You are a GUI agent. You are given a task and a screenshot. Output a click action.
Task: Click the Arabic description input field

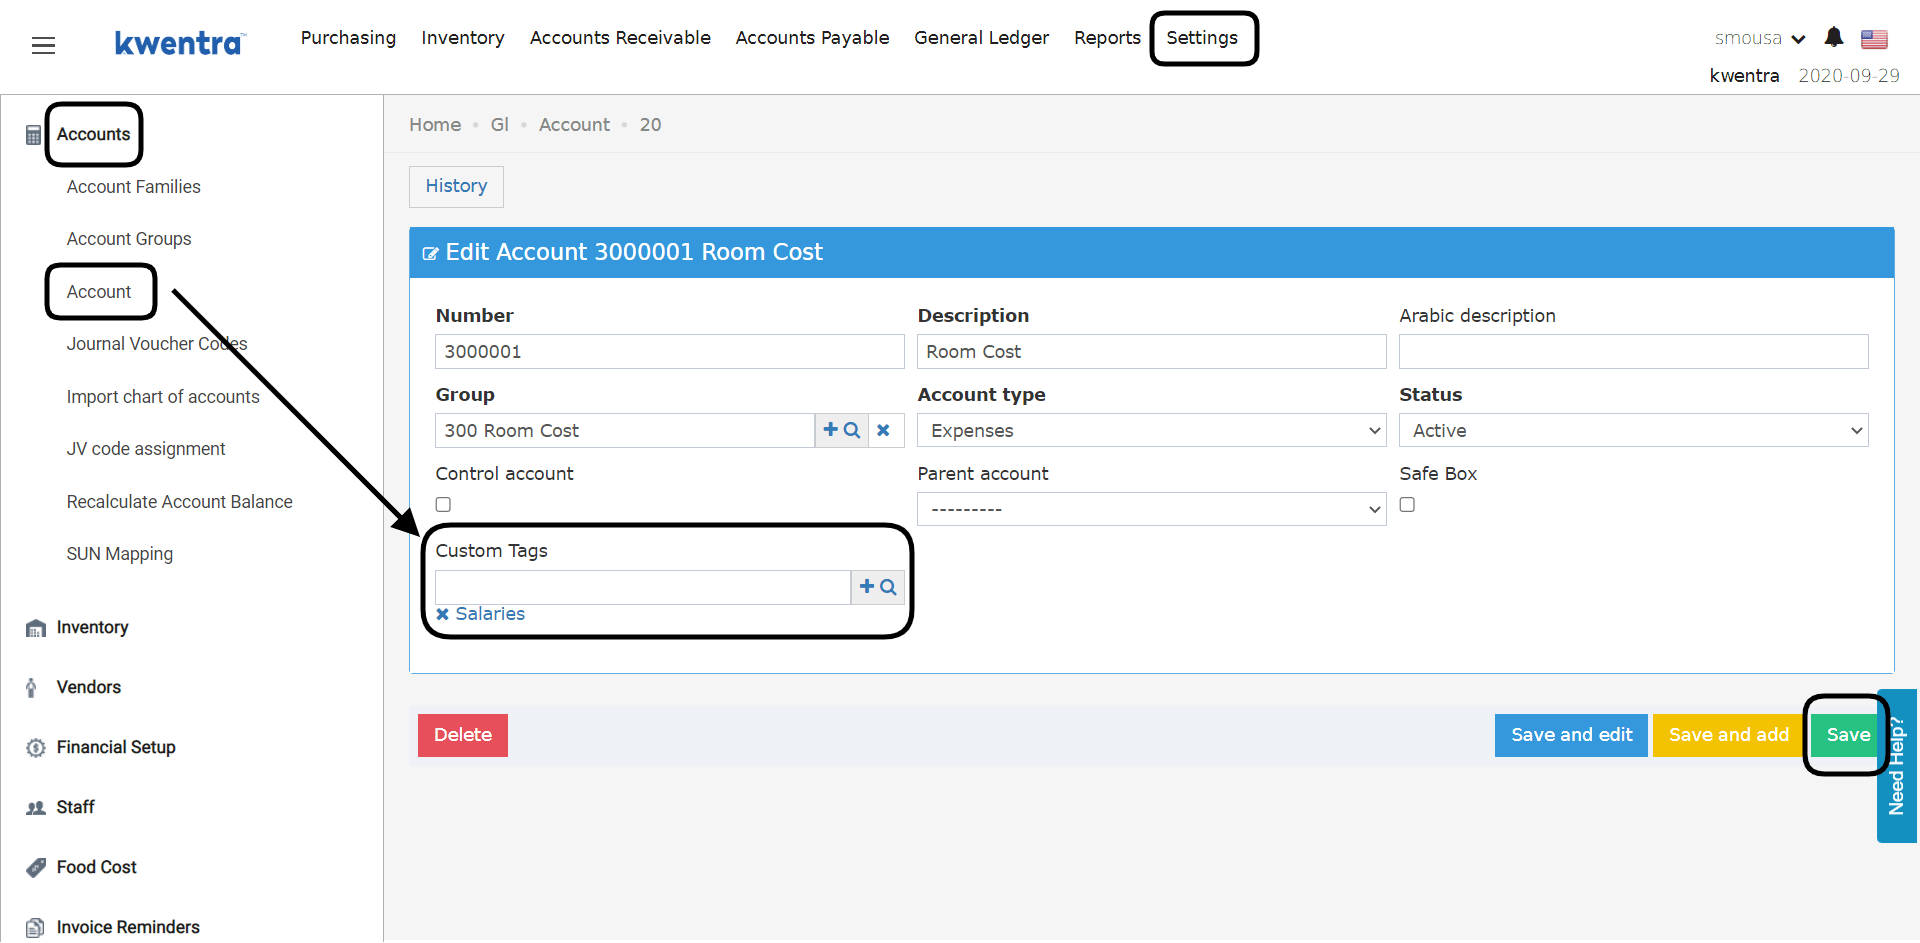point(1634,352)
